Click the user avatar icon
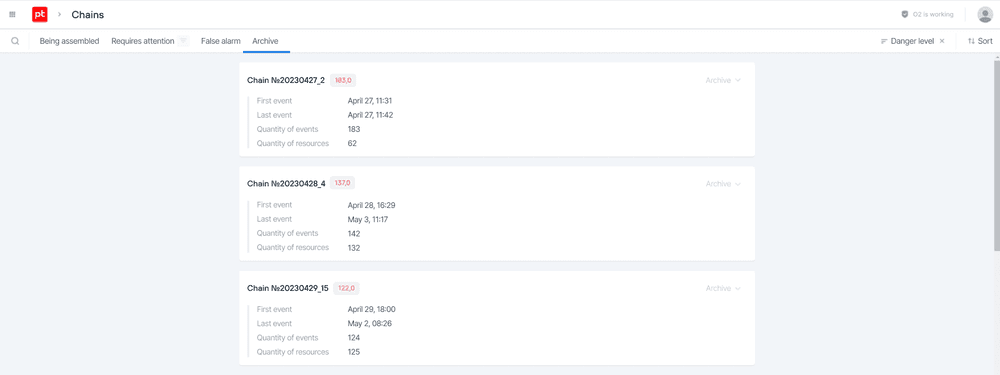Viewport: 1000px width, 375px height. (x=985, y=14)
